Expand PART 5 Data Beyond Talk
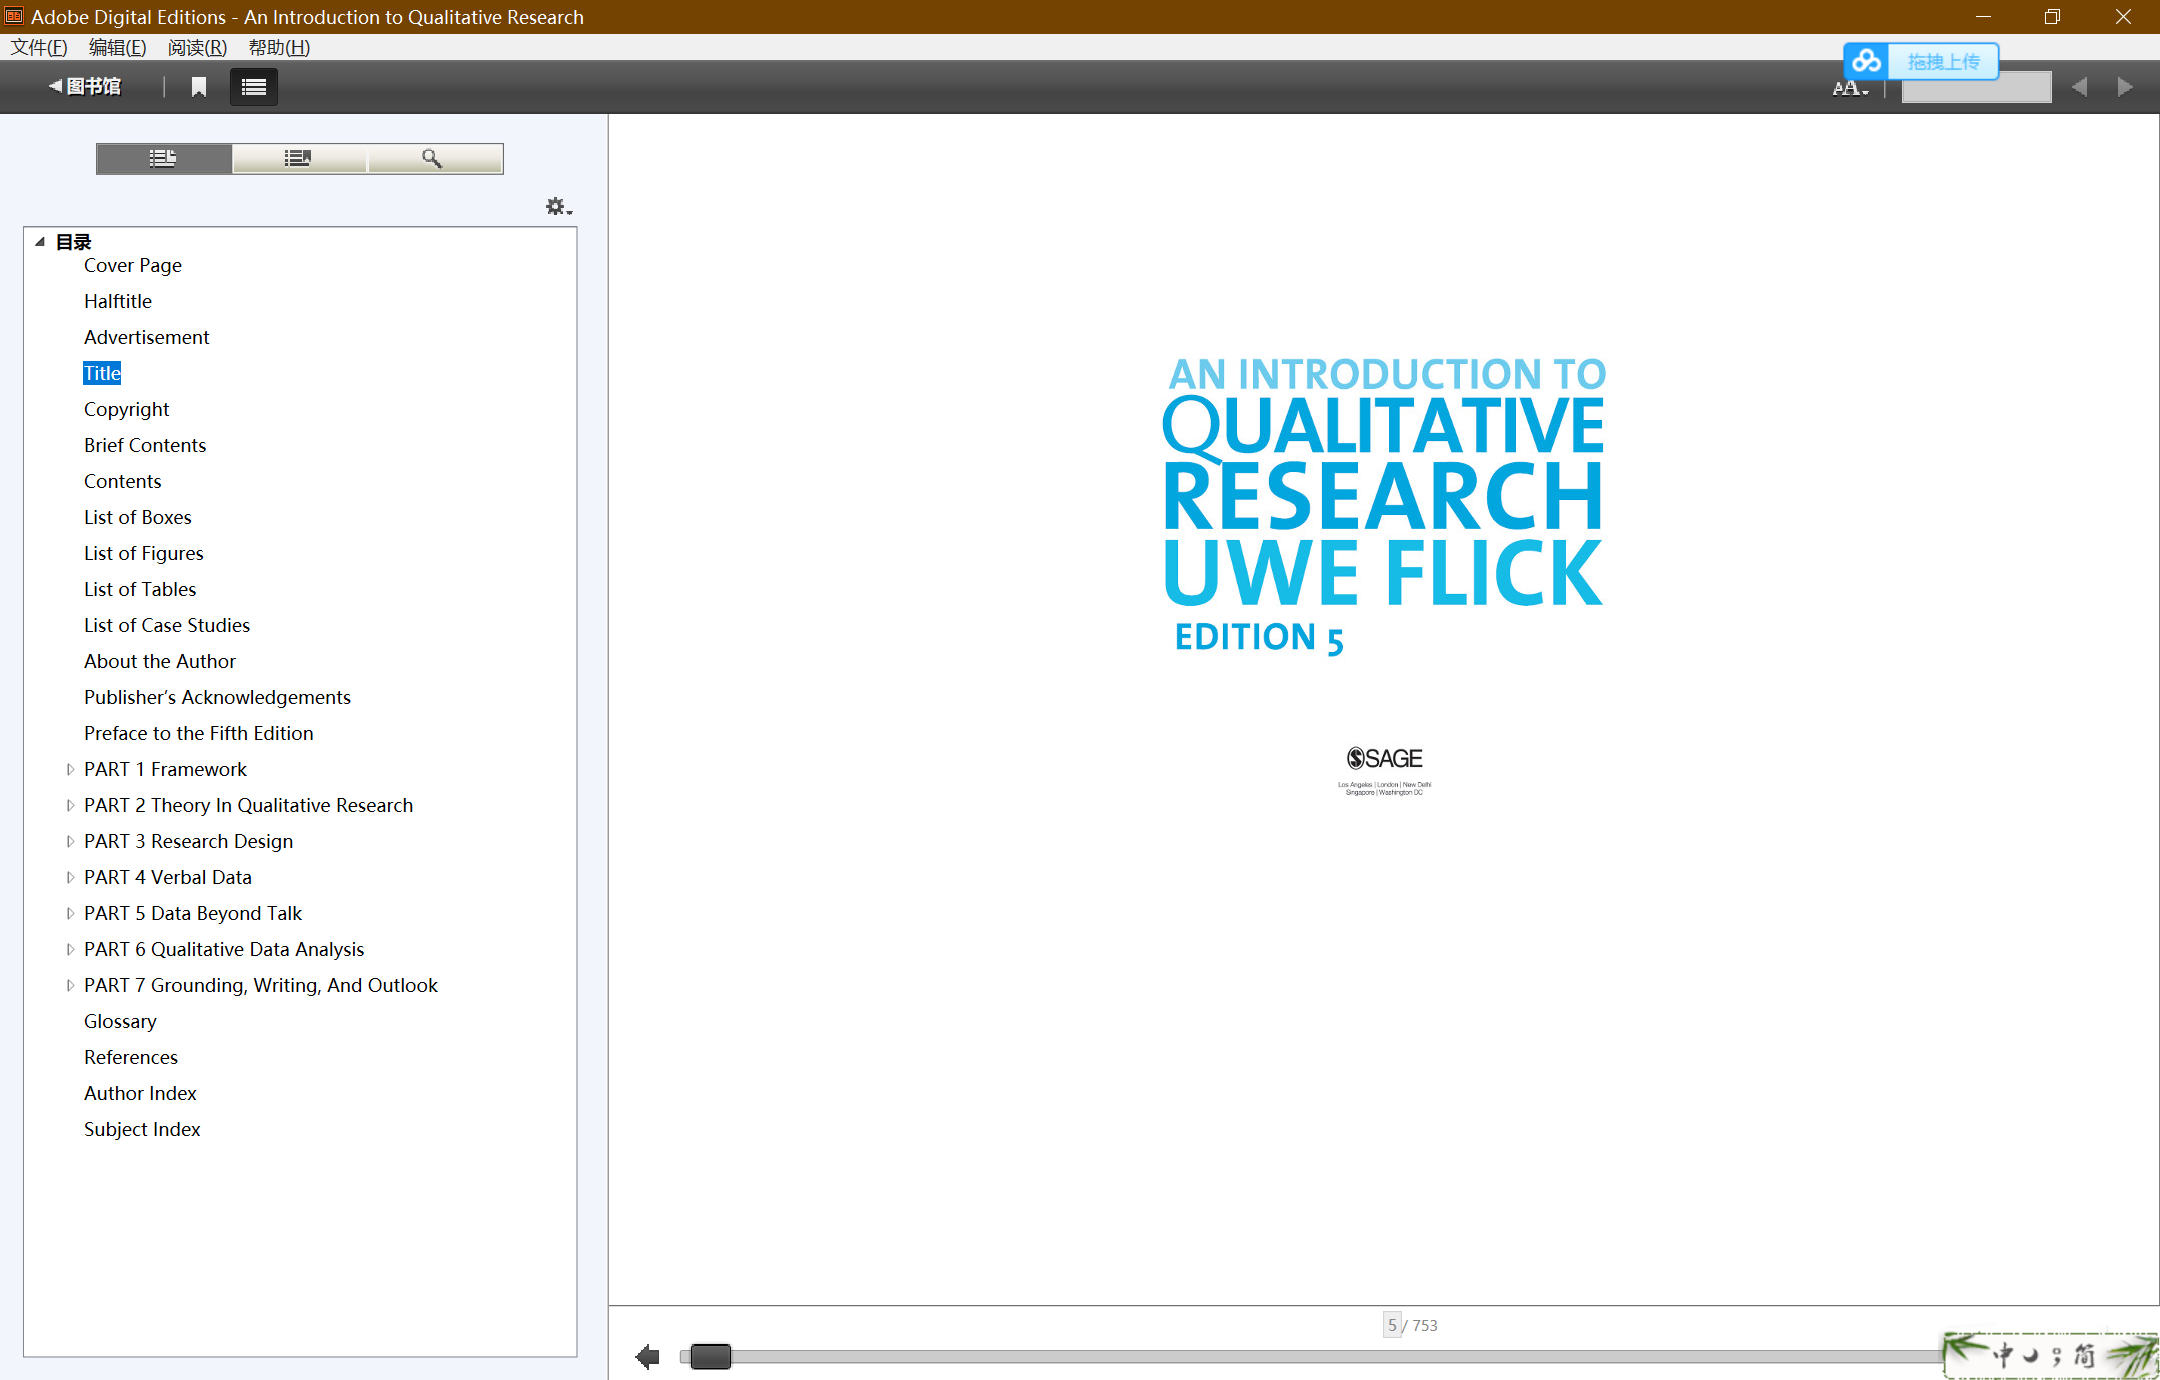Screen dimensions: 2160x1380 70,913
